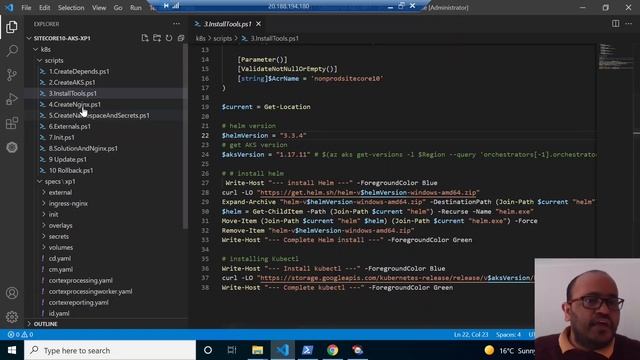The height and width of the screenshot is (360, 640).
Task: Open 4.CreateNginx.ps1 file
Action: (x=75, y=104)
